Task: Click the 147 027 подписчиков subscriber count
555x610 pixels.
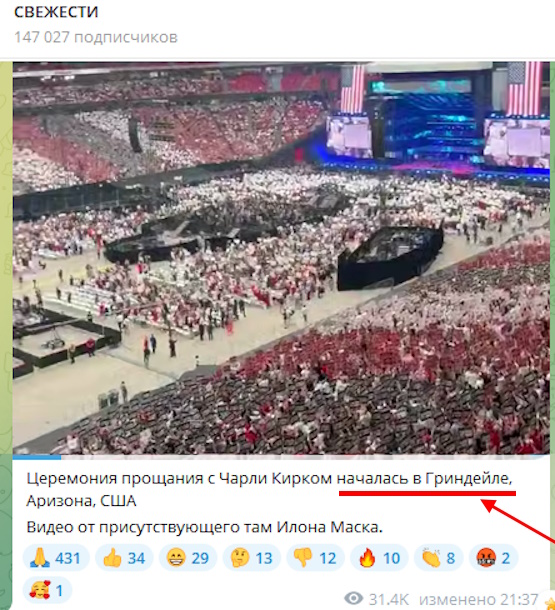Action: [96, 37]
